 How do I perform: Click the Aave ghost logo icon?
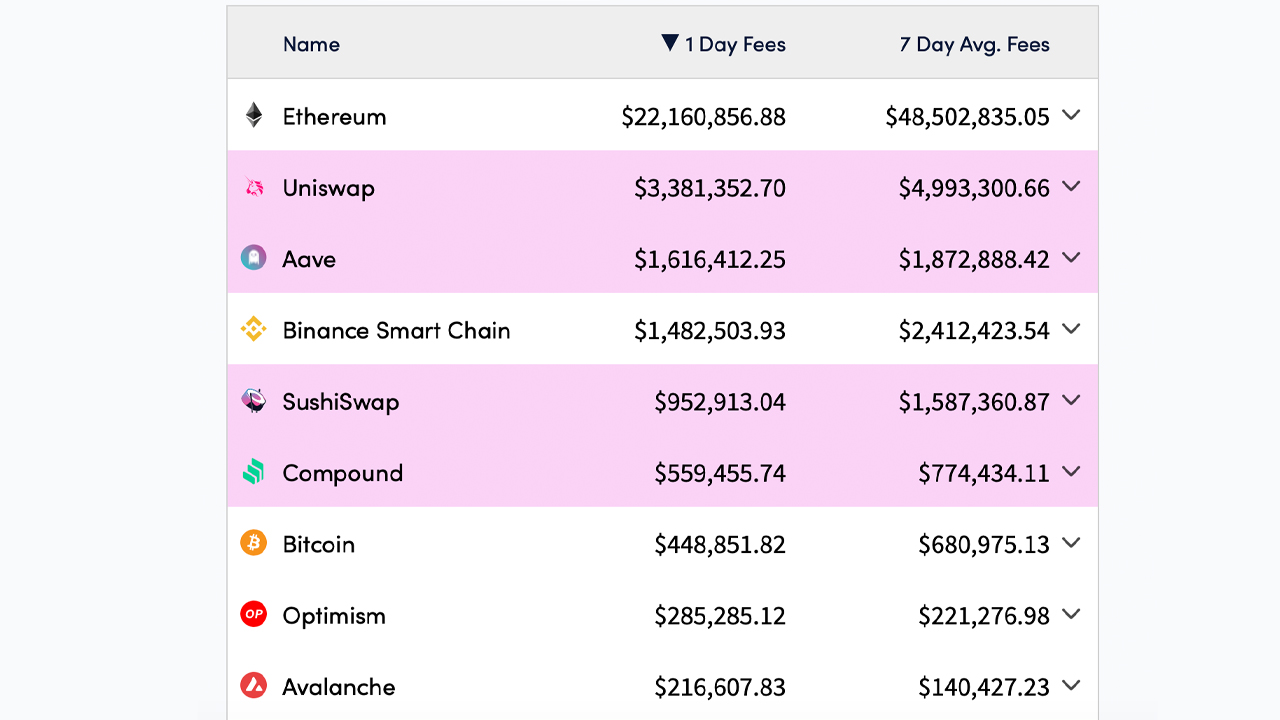(254, 258)
